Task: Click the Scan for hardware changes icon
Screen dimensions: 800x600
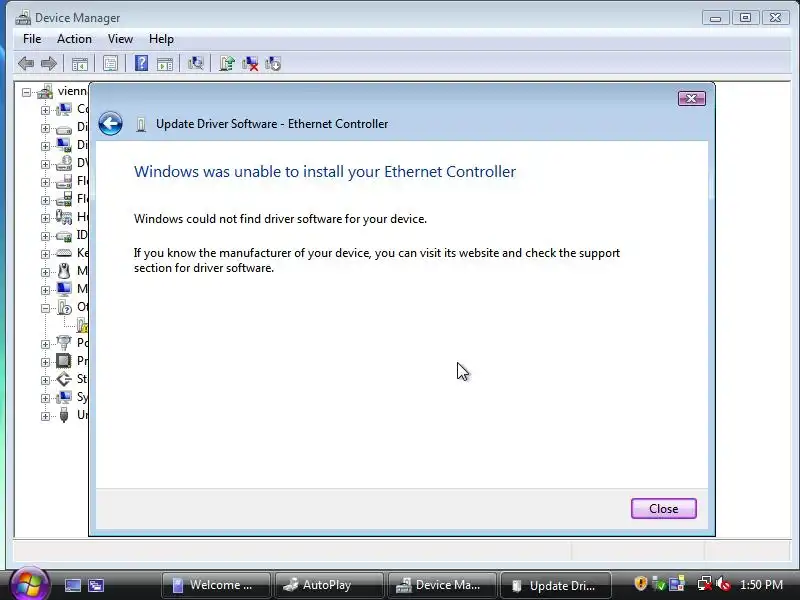Action: click(x=195, y=63)
